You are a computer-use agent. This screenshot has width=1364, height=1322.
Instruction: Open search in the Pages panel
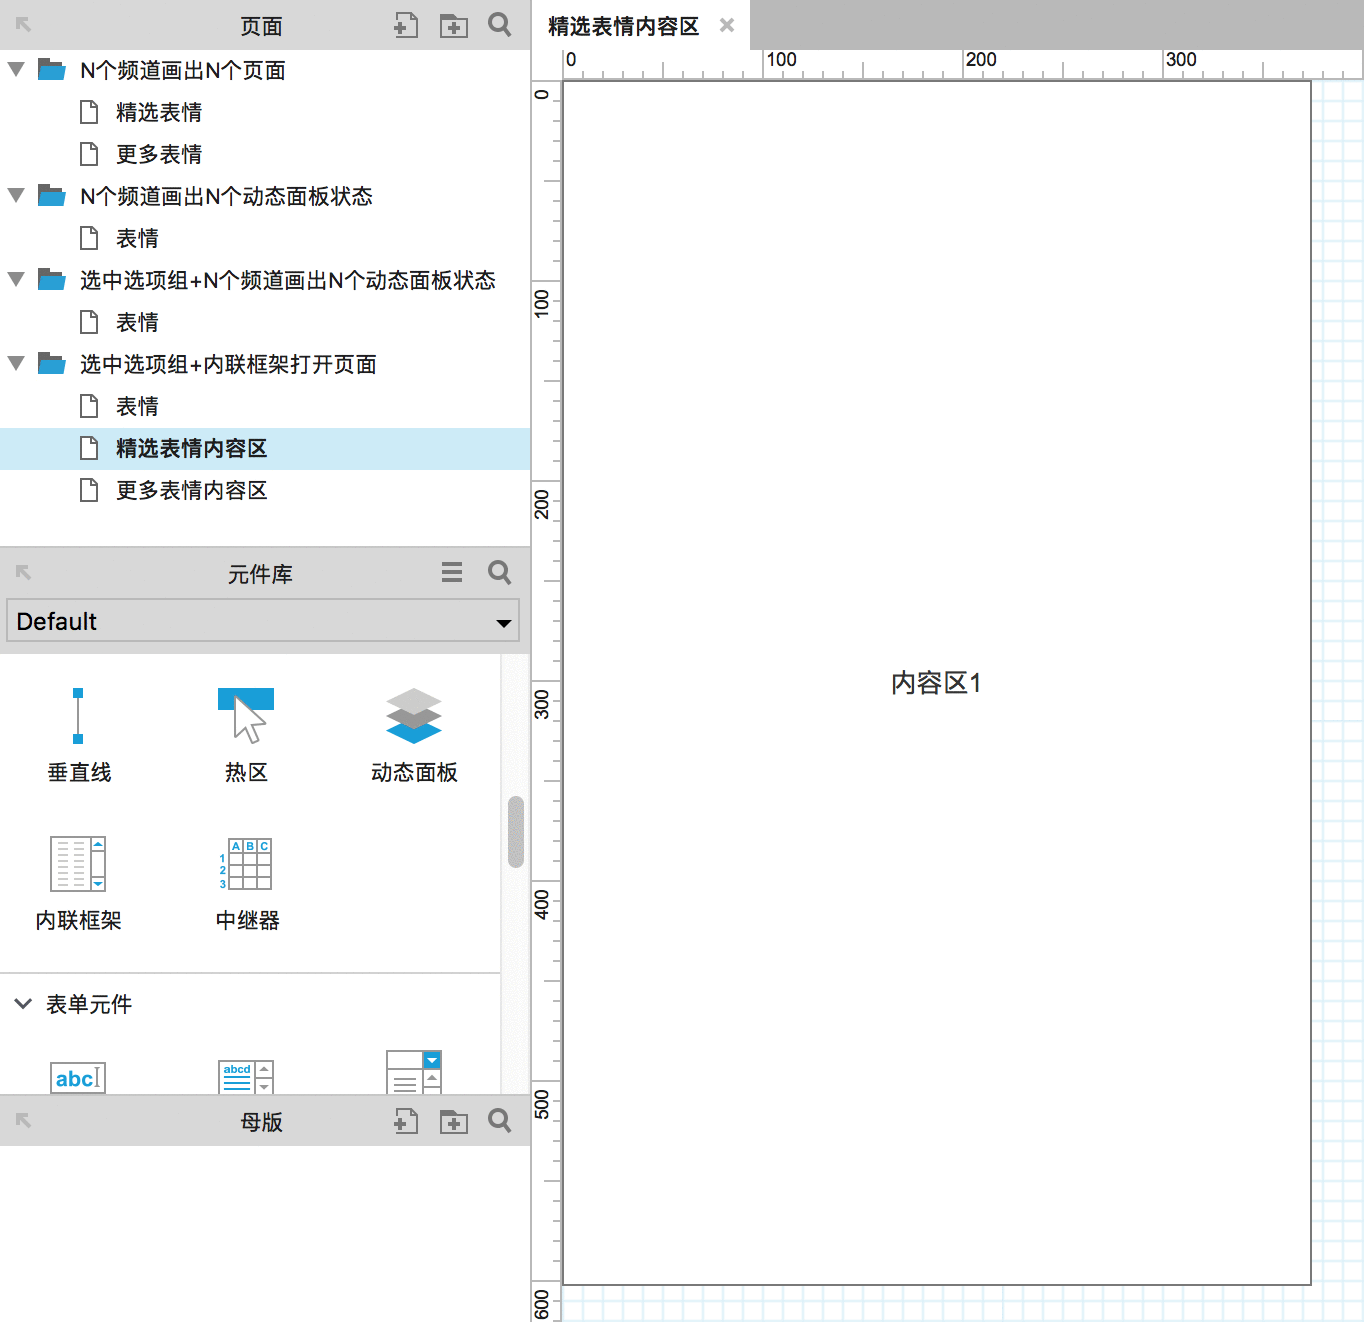coord(500,25)
